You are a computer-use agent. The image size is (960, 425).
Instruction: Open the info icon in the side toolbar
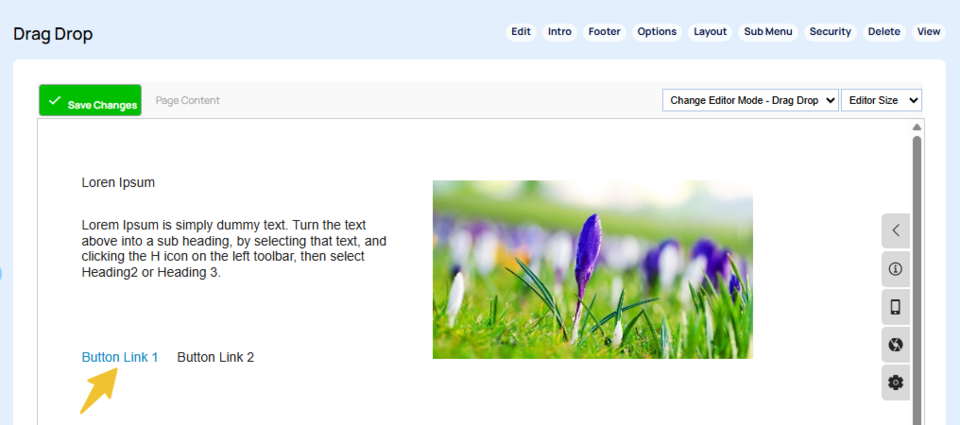tap(895, 268)
